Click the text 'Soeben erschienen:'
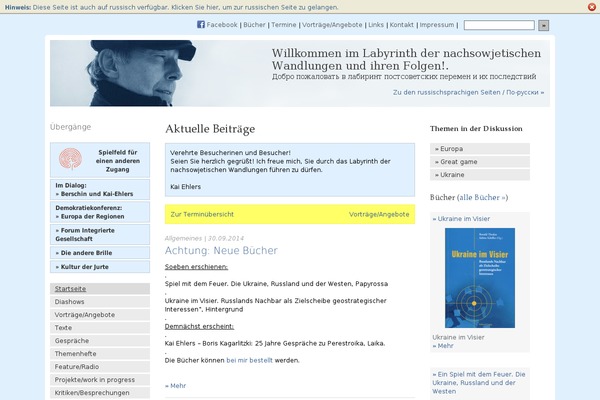Screen dimensions: 600x400 click(x=196, y=267)
